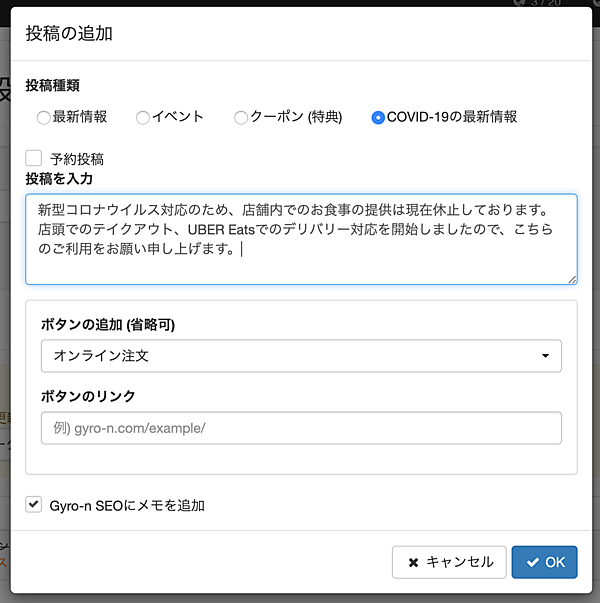The height and width of the screenshot is (603, 600).
Task: Choose the イベント post type
Action: tap(143, 118)
